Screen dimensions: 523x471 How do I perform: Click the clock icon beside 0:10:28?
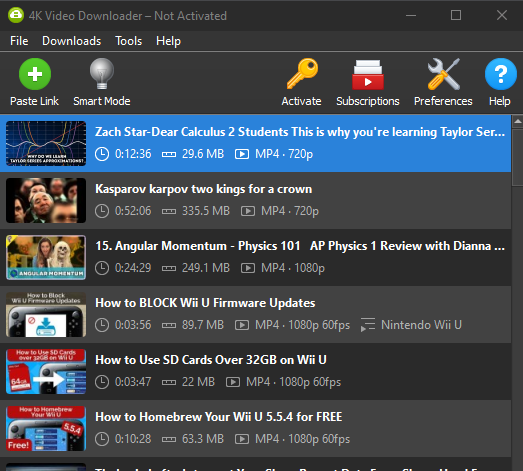pos(102,439)
